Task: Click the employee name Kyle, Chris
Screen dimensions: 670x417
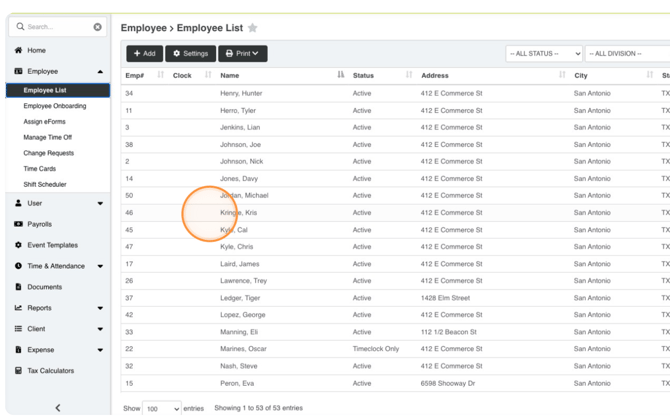Action: pyautogui.click(x=237, y=247)
